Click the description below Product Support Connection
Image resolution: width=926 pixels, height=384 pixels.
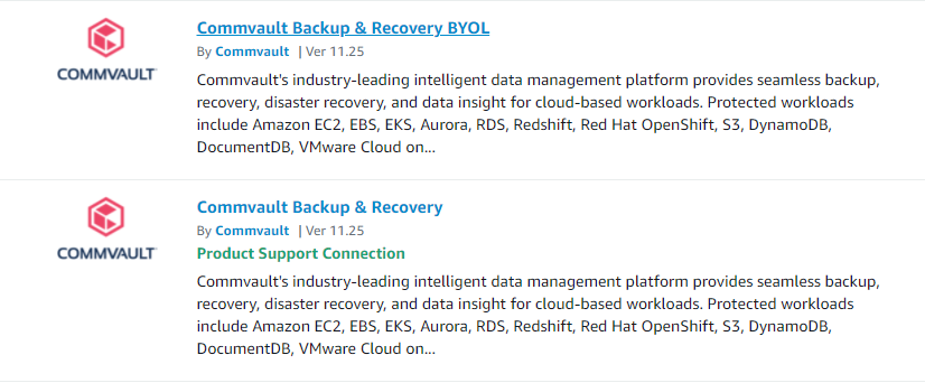[x=538, y=315]
